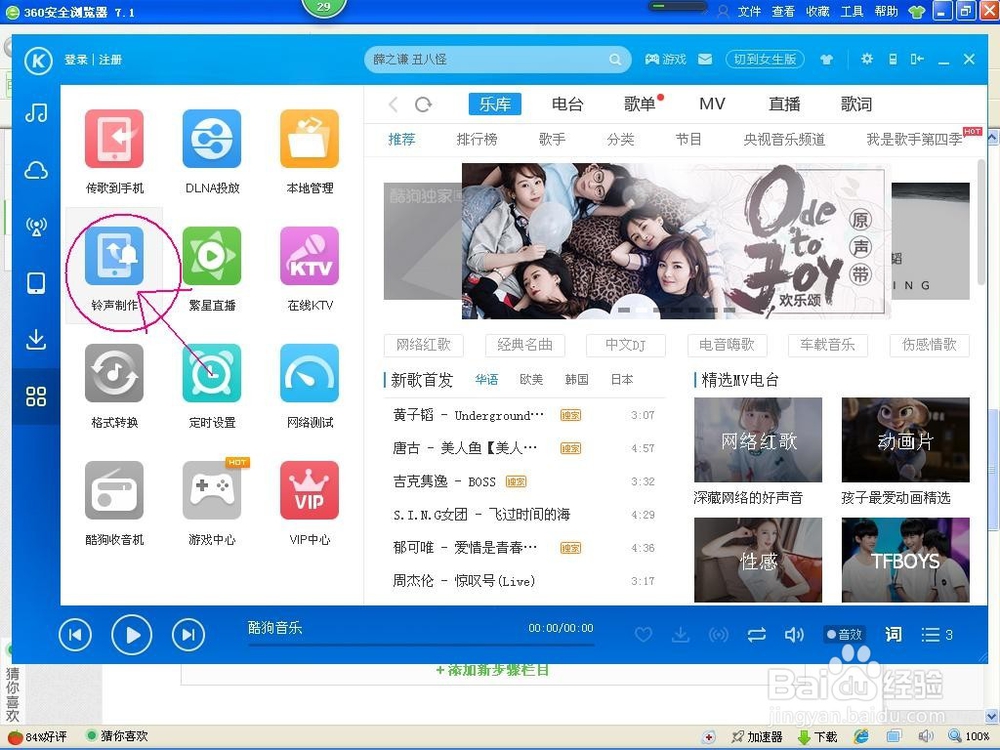
Task: Open settings gear icon in header
Action: coord(867,59)
